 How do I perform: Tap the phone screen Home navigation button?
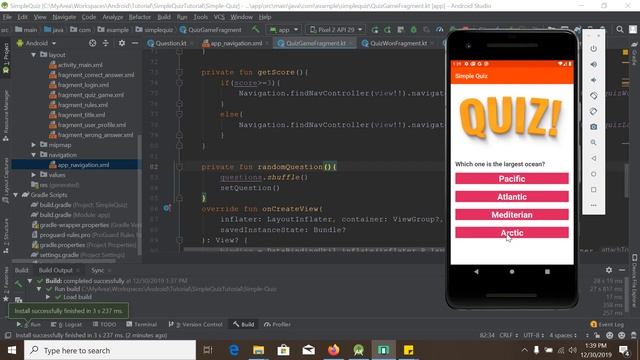click(512, 271)
